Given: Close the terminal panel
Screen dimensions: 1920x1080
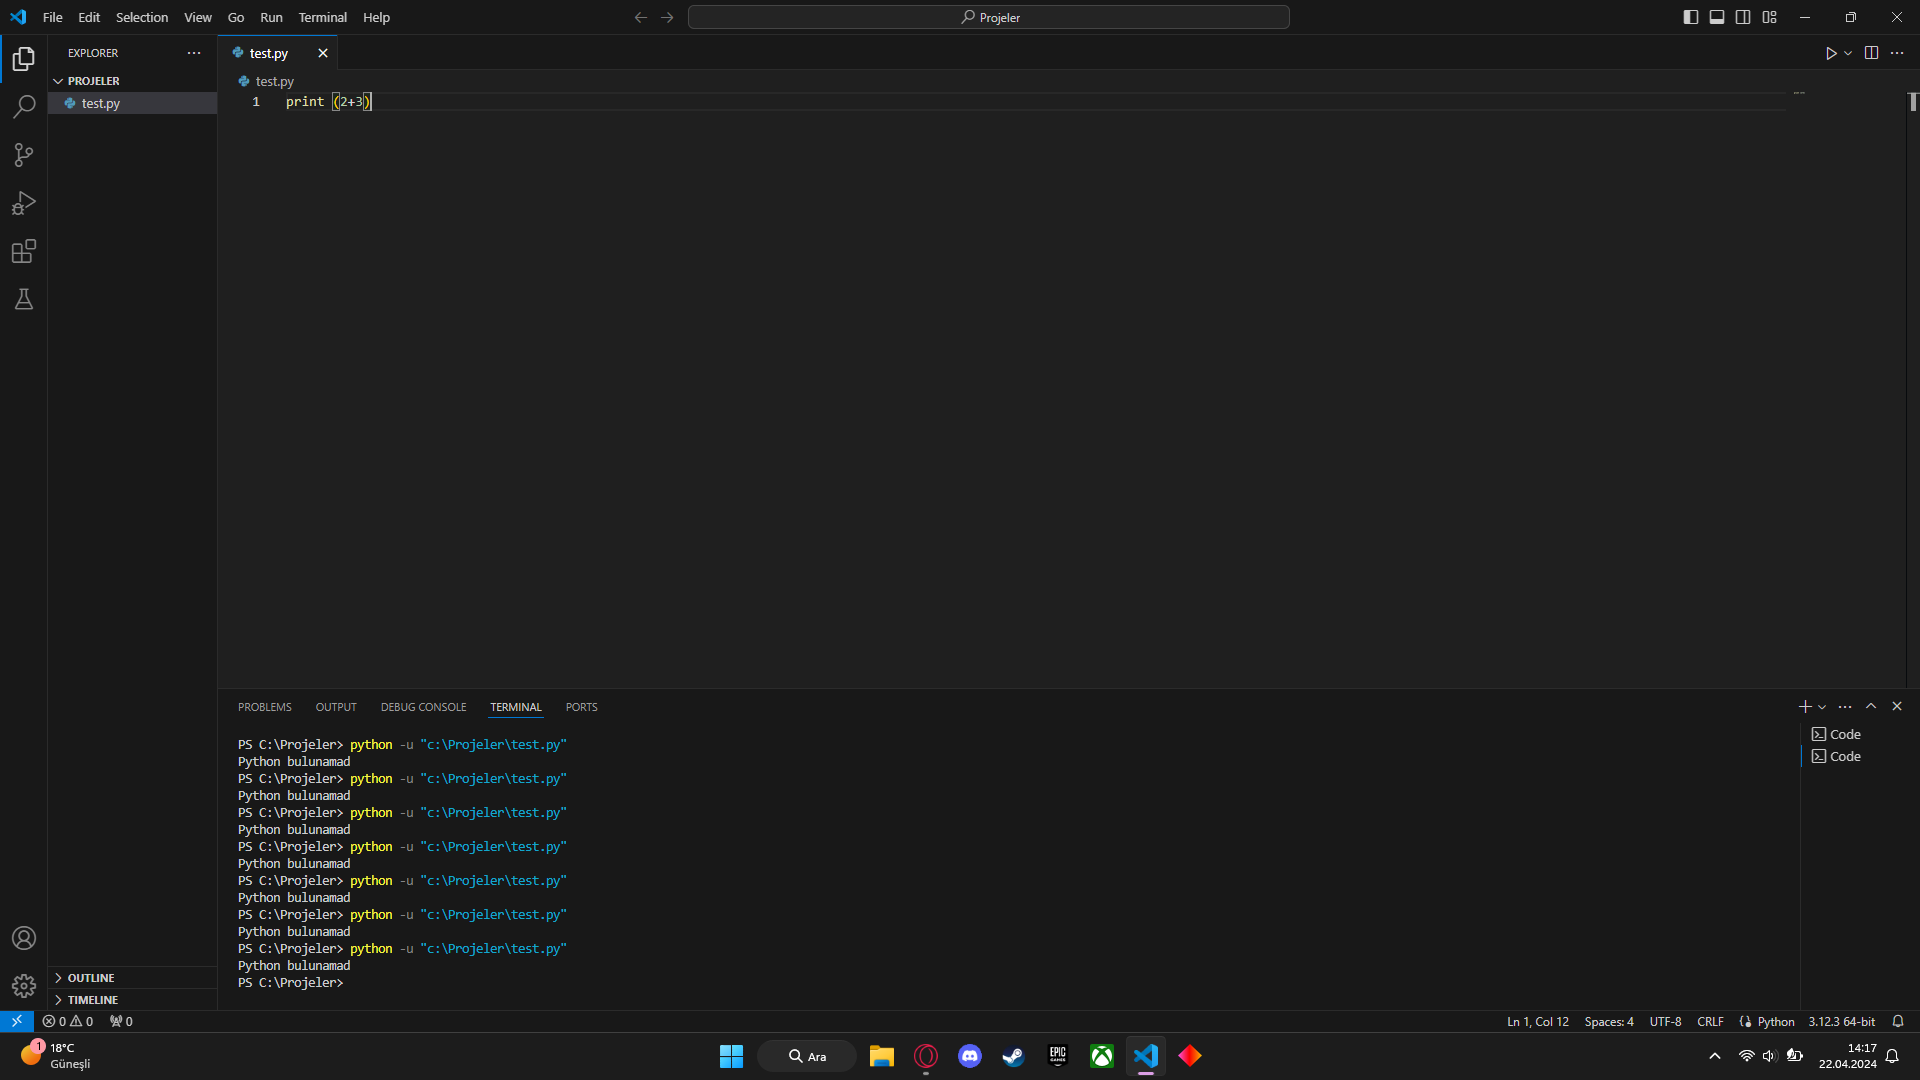Looking at the screenshot, I should (1897, 706).
